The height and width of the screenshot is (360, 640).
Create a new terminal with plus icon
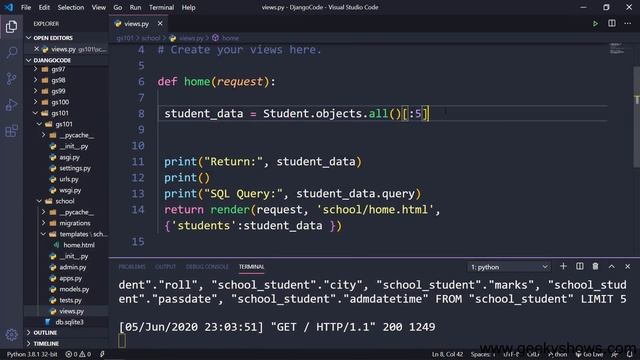coord(563,267)
